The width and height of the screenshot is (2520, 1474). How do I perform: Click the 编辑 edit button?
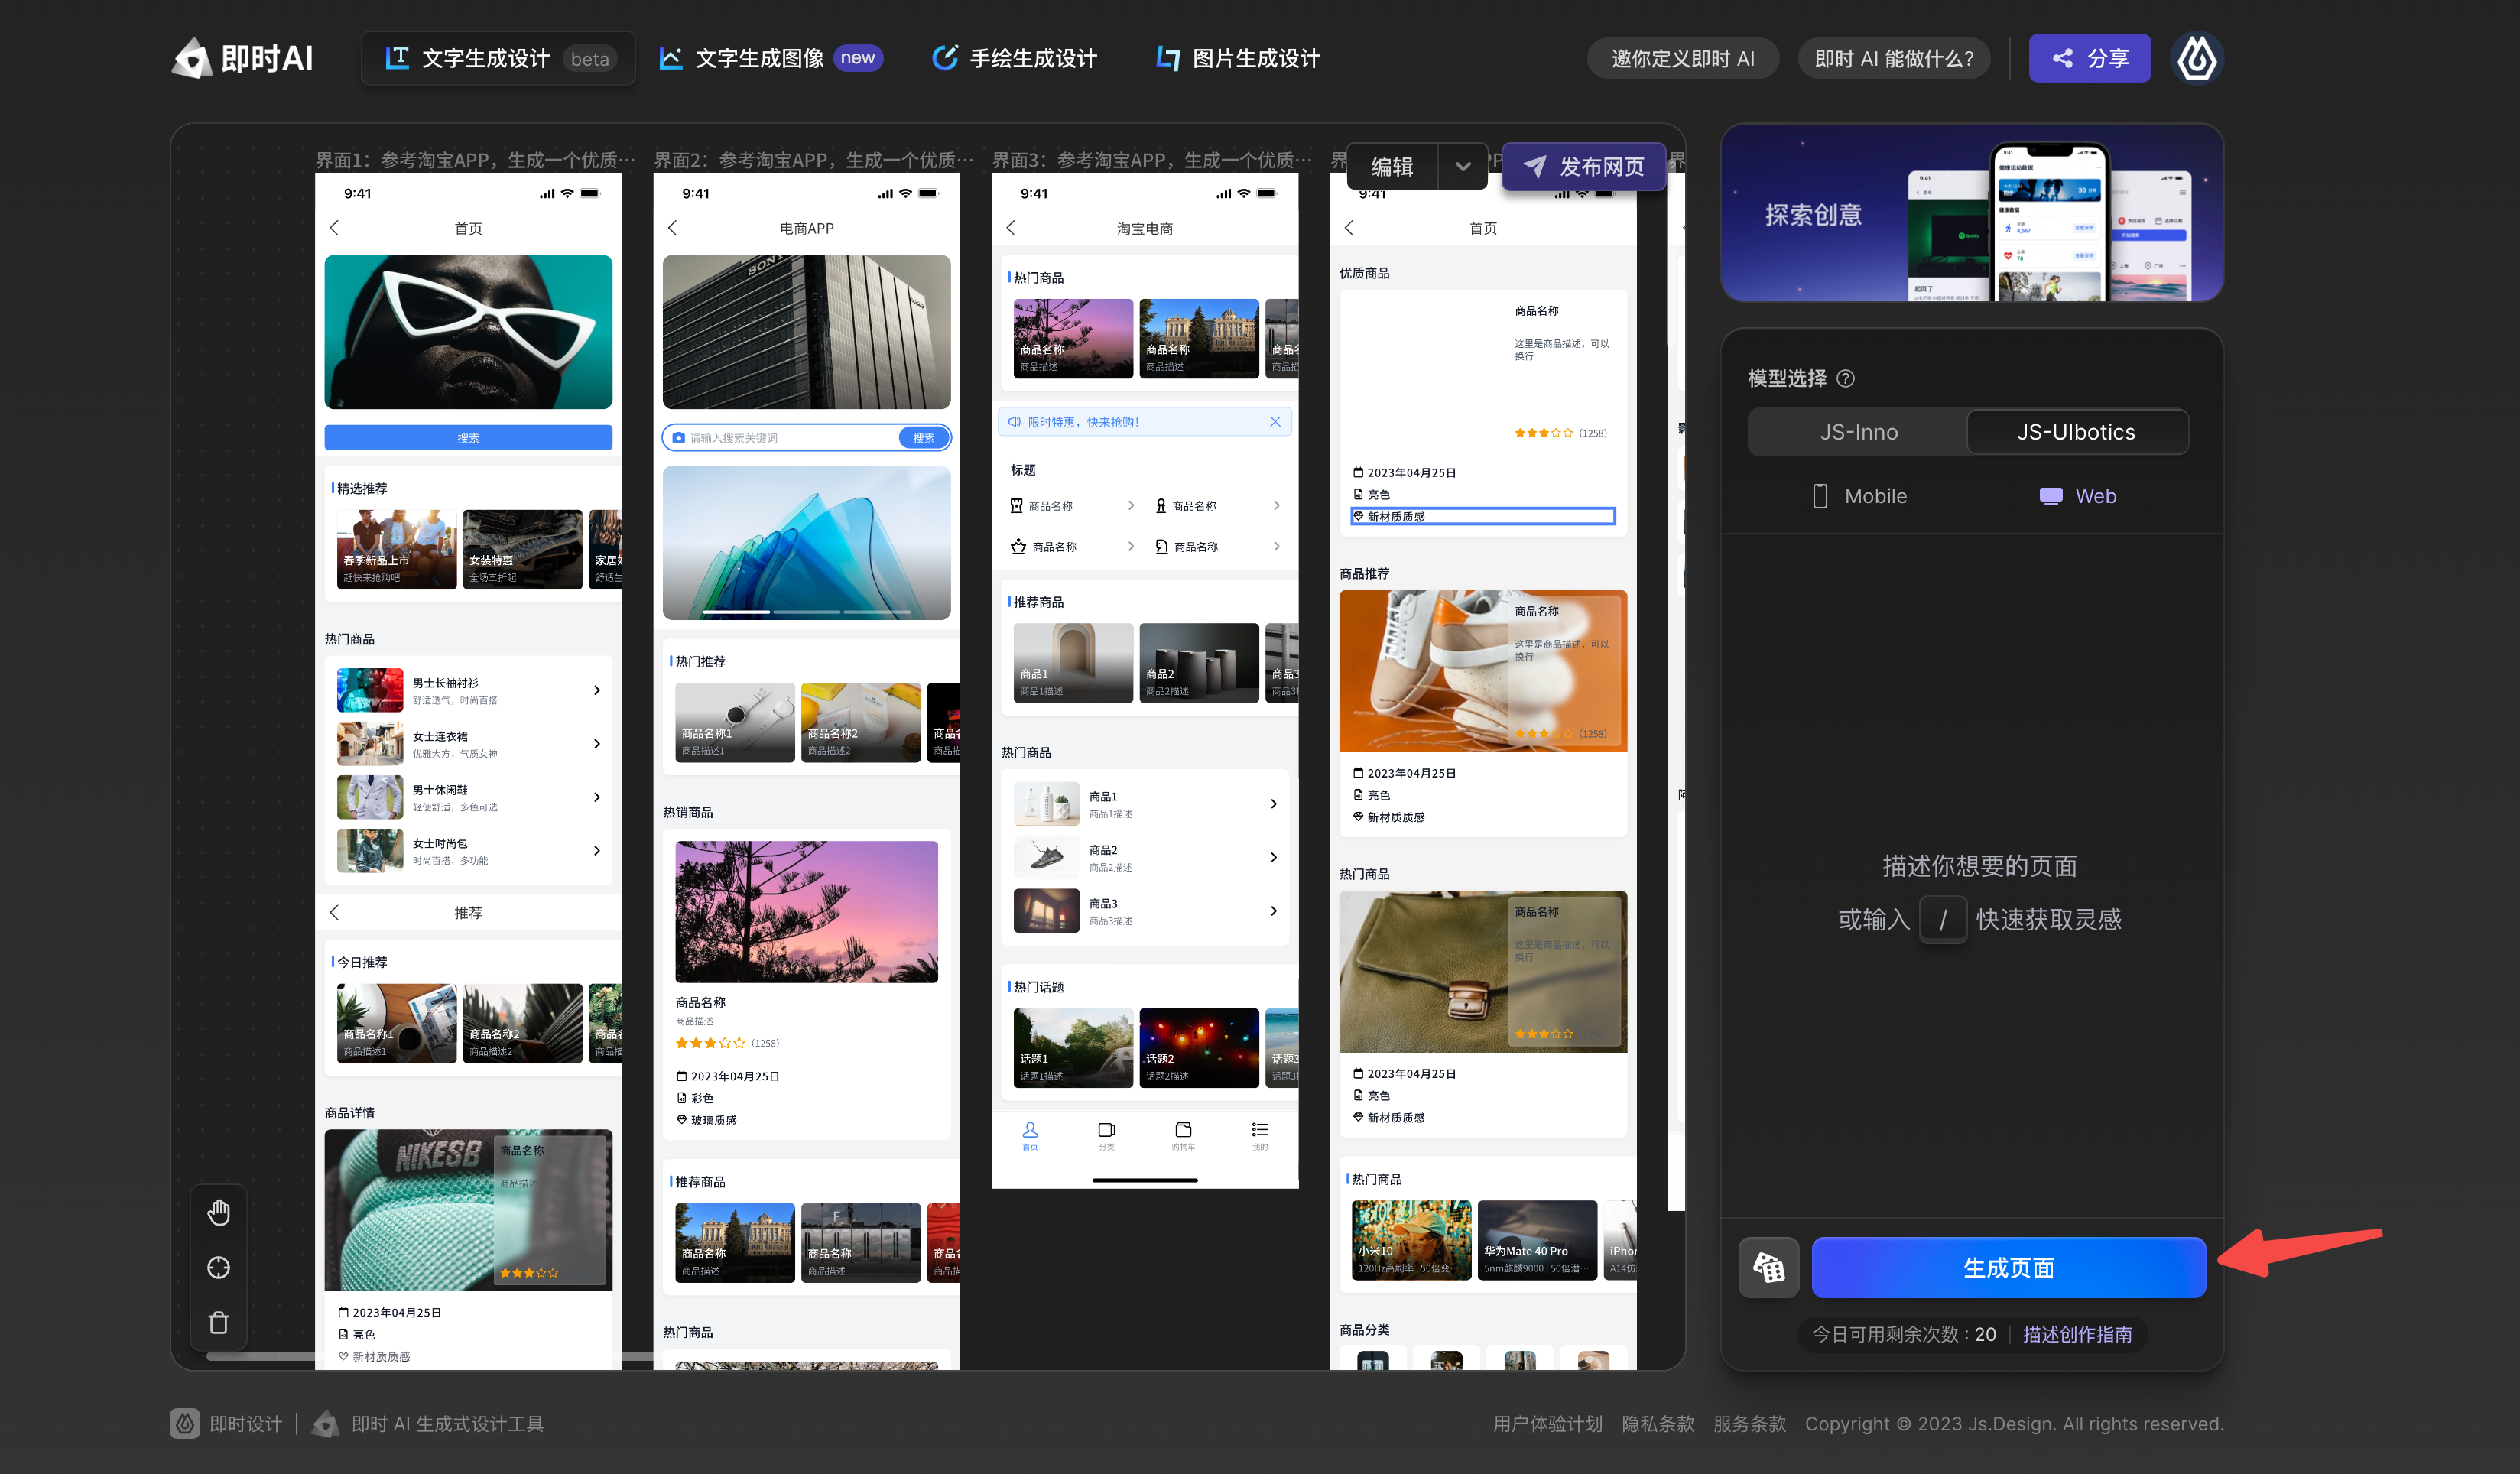pos(1392,167)
